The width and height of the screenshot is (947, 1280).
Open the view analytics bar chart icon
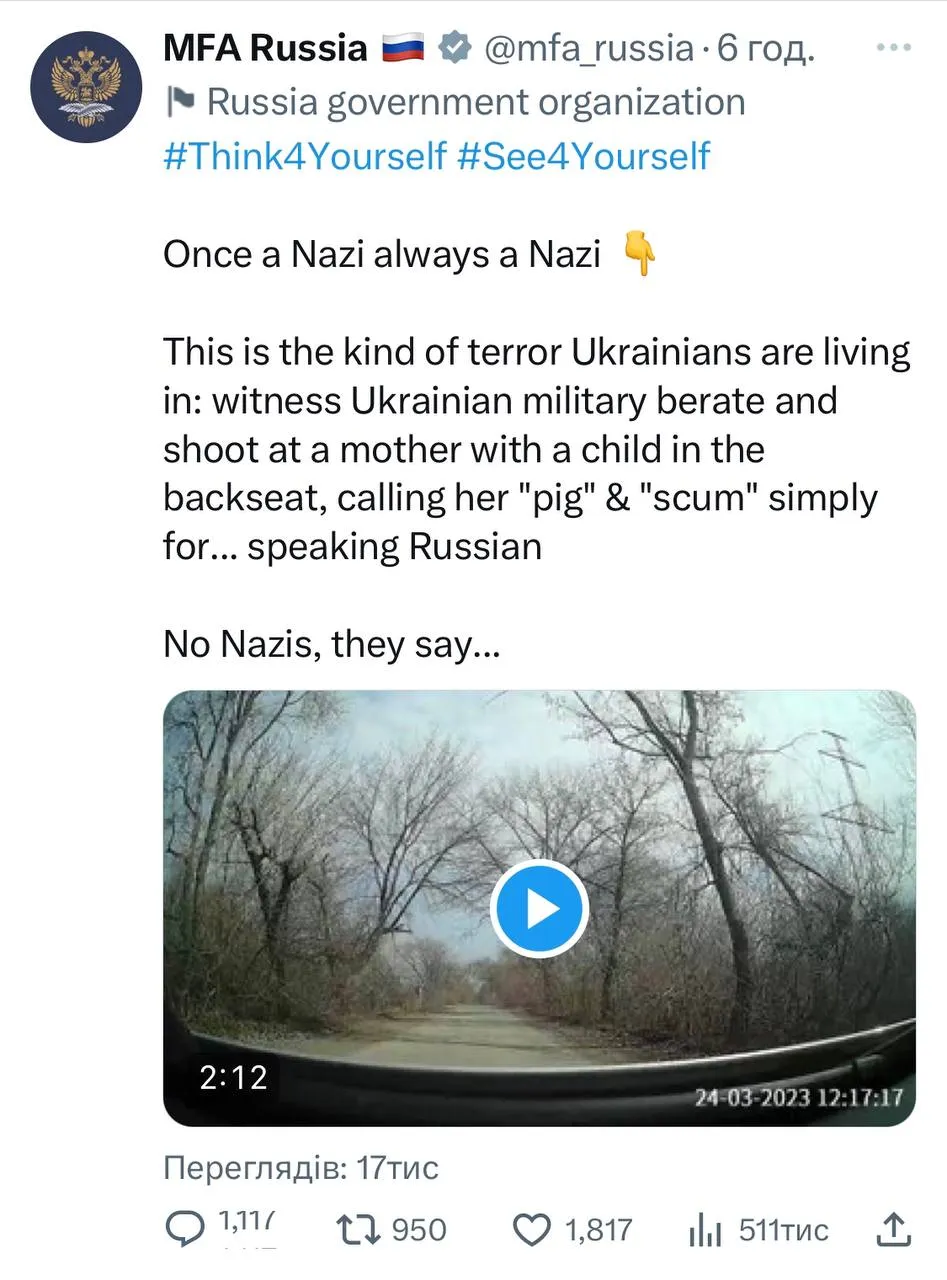coord(704,1229)
